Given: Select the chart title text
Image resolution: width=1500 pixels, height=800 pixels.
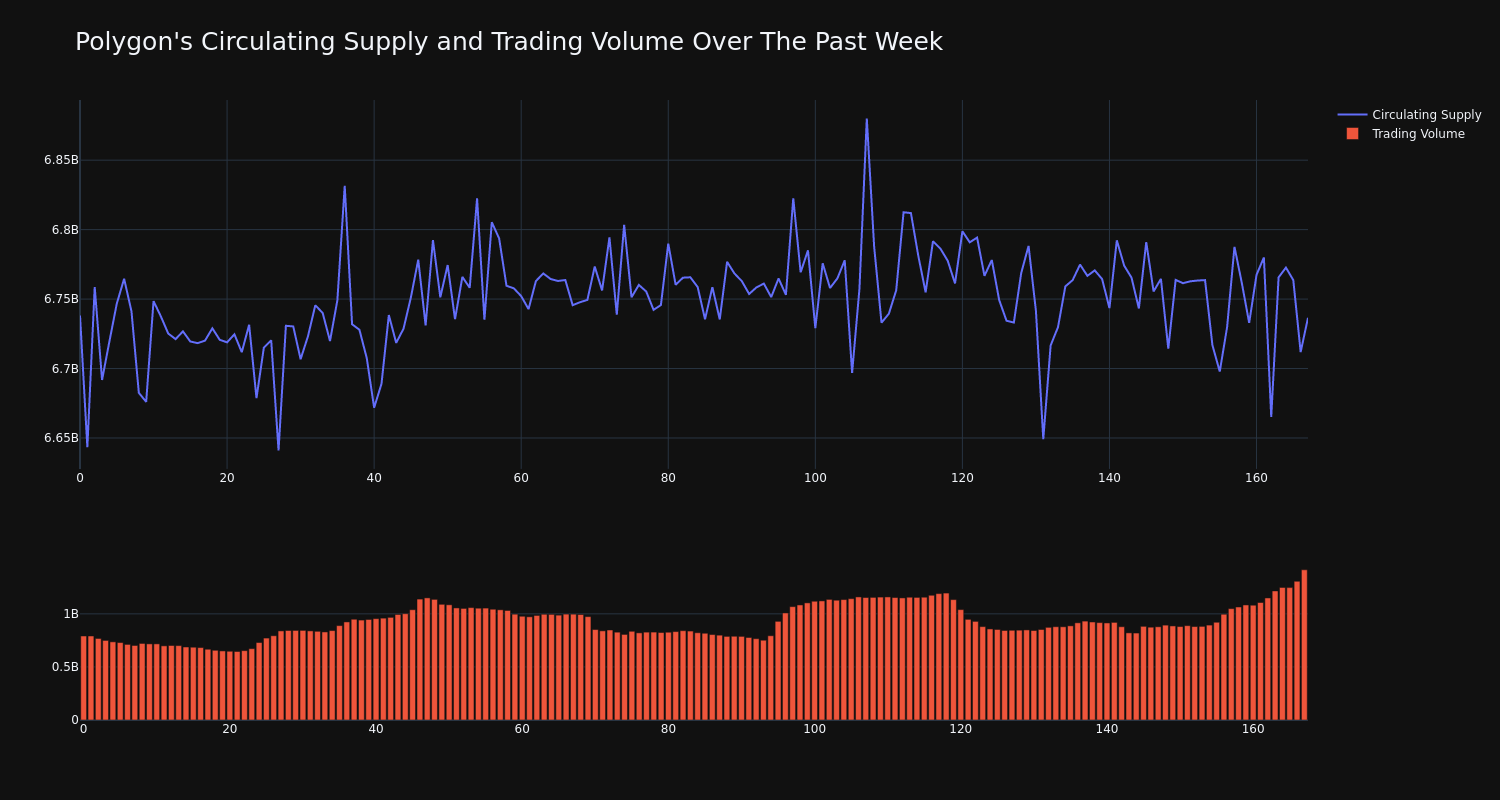Looking at the screenshot, I should point(509,42).
